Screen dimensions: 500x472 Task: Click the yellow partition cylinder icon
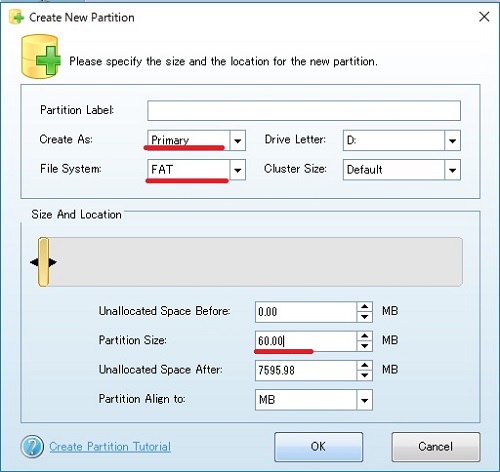(41, 56)
